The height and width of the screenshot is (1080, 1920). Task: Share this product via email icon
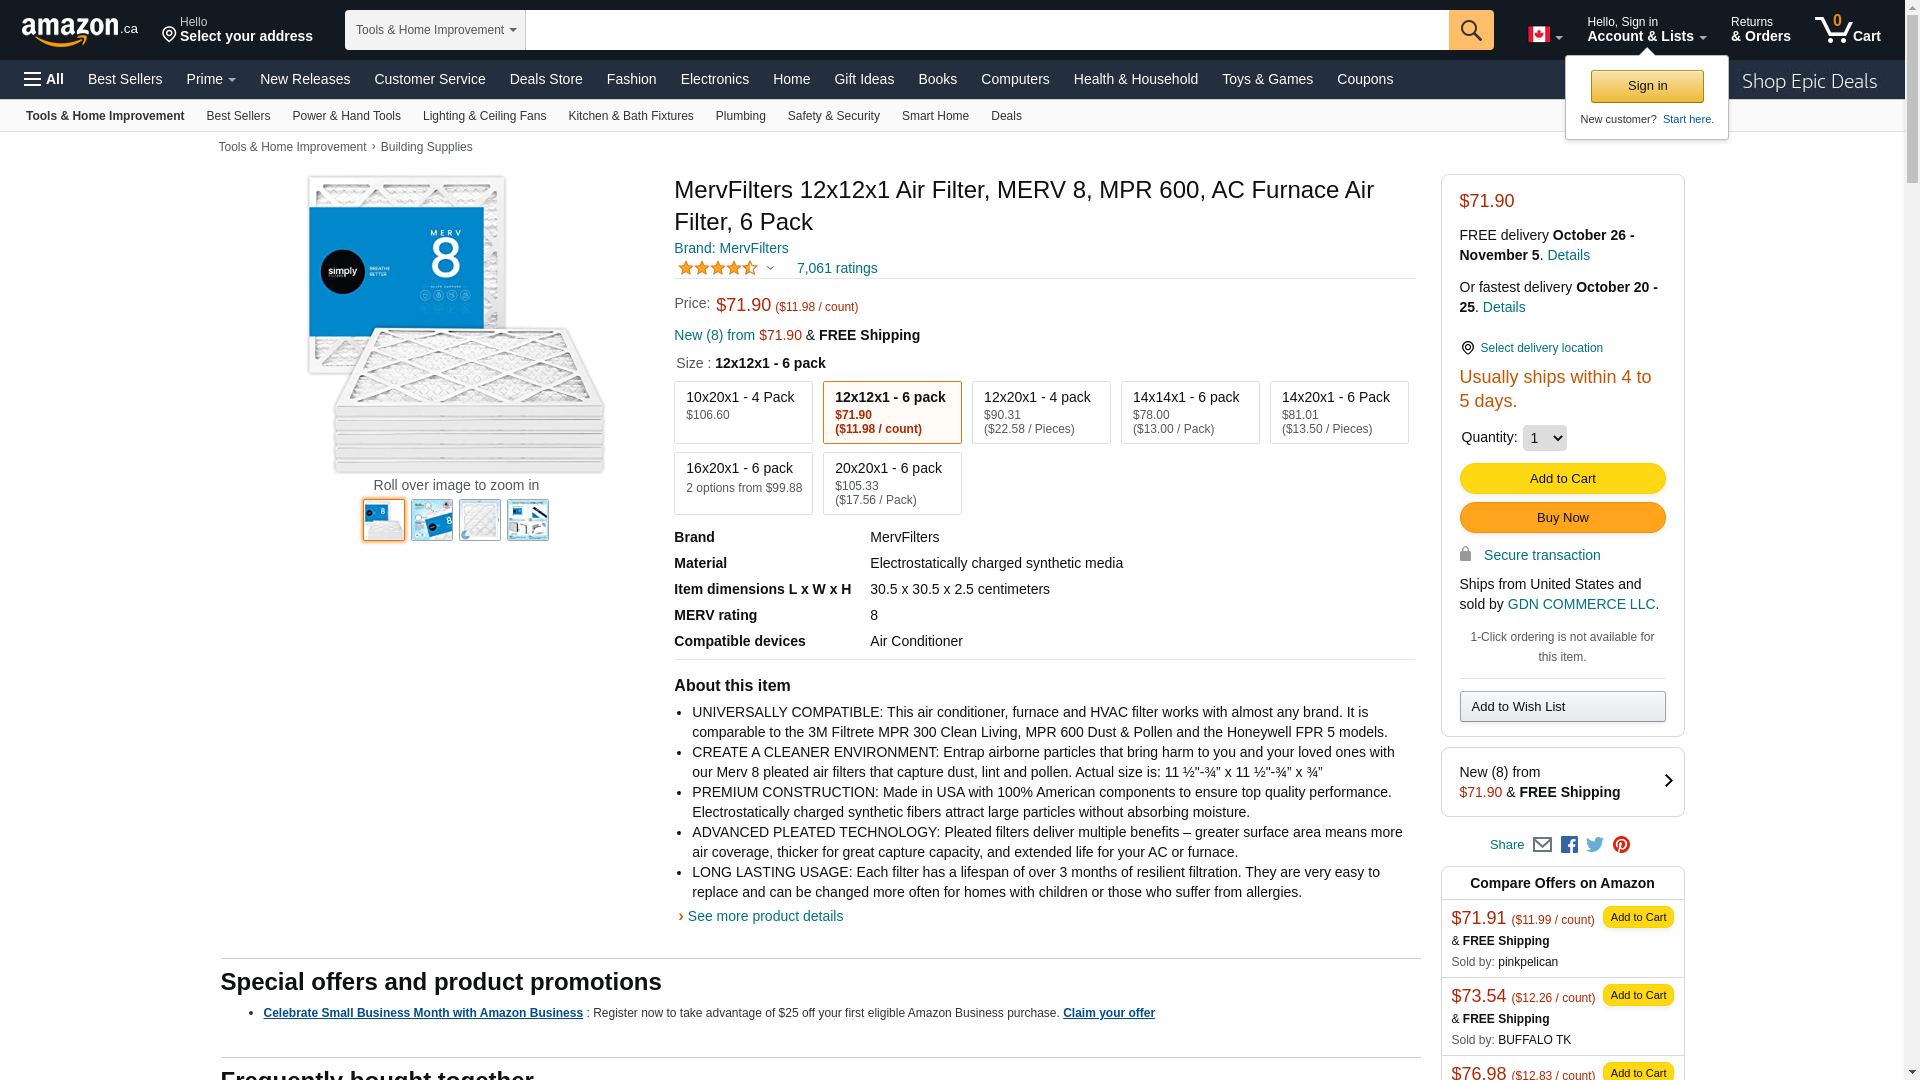coord(1542,845)
